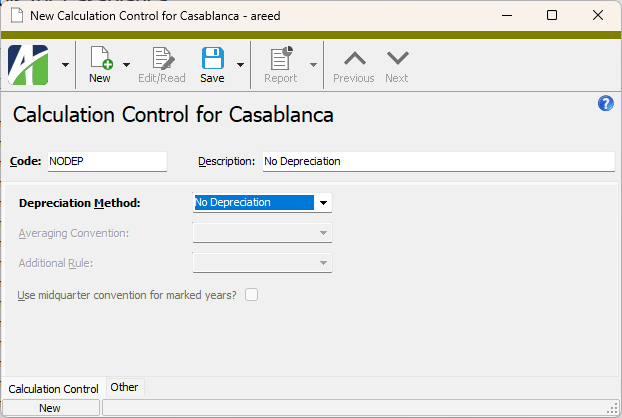Go to Previous record arrow

(355, 58)
